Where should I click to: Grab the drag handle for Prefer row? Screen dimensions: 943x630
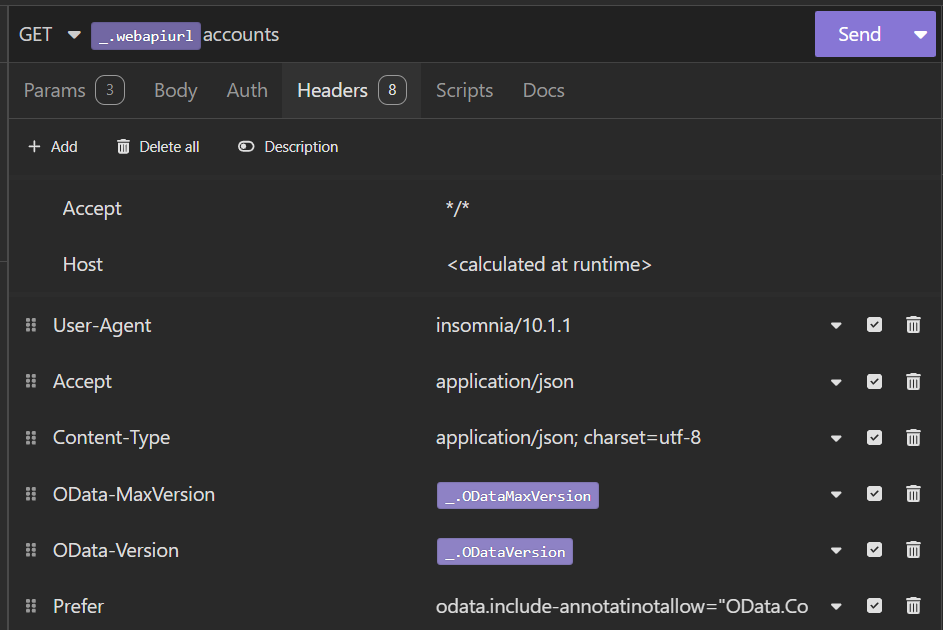(x=31, y=606)
